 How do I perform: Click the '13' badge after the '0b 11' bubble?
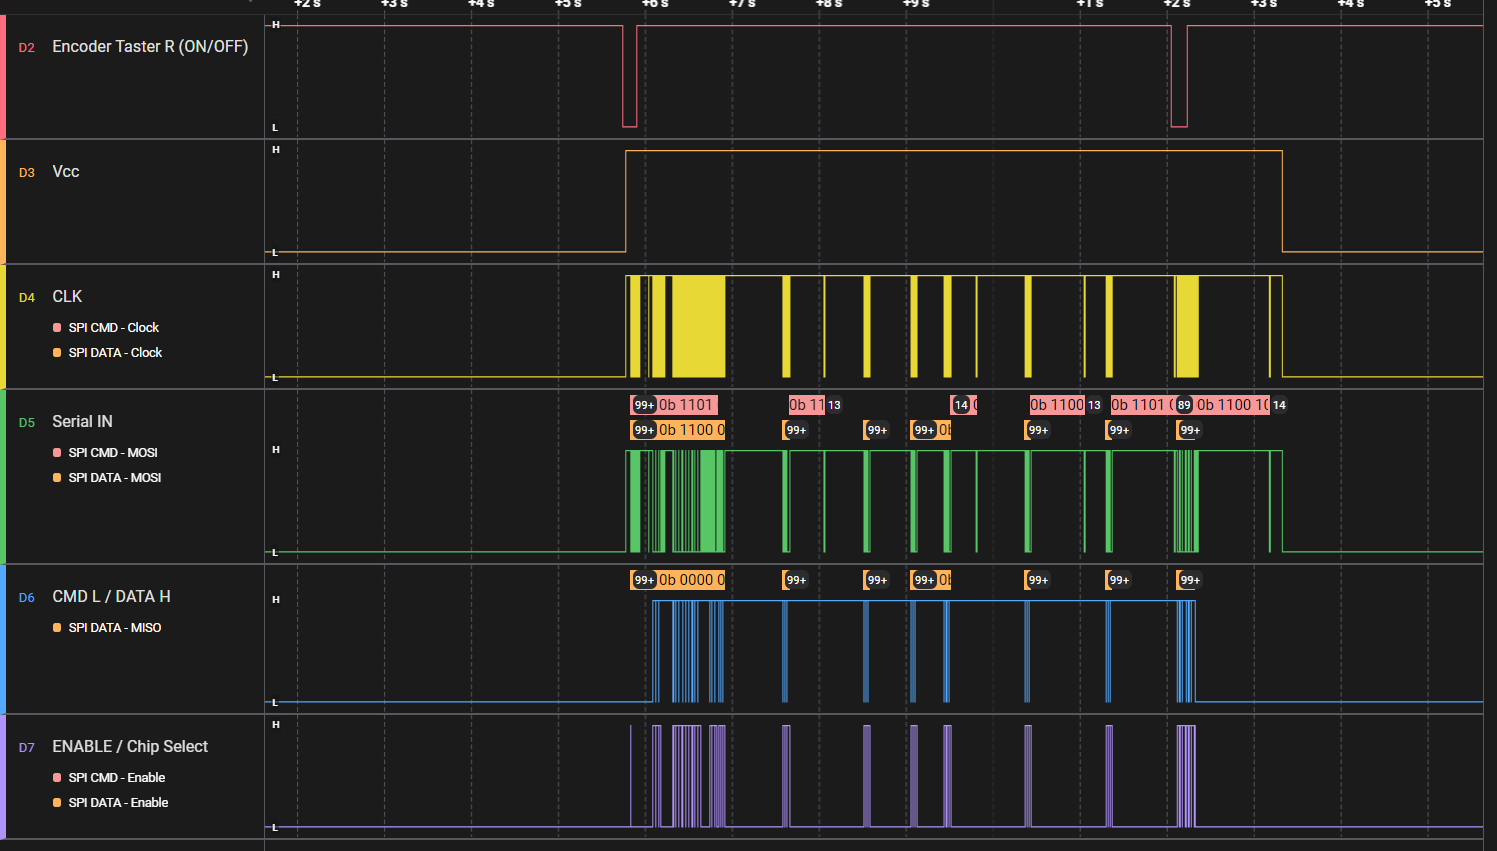click(834, 405)
